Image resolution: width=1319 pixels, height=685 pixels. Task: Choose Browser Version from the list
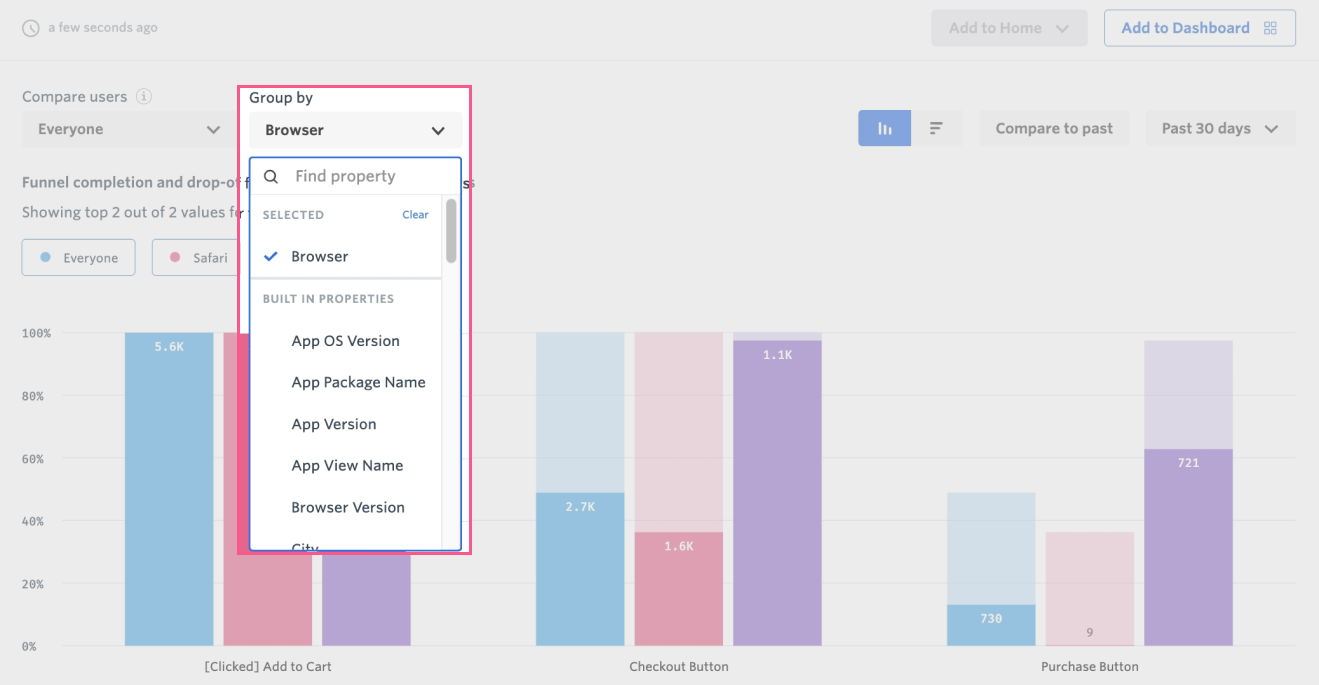click(347, 507)
